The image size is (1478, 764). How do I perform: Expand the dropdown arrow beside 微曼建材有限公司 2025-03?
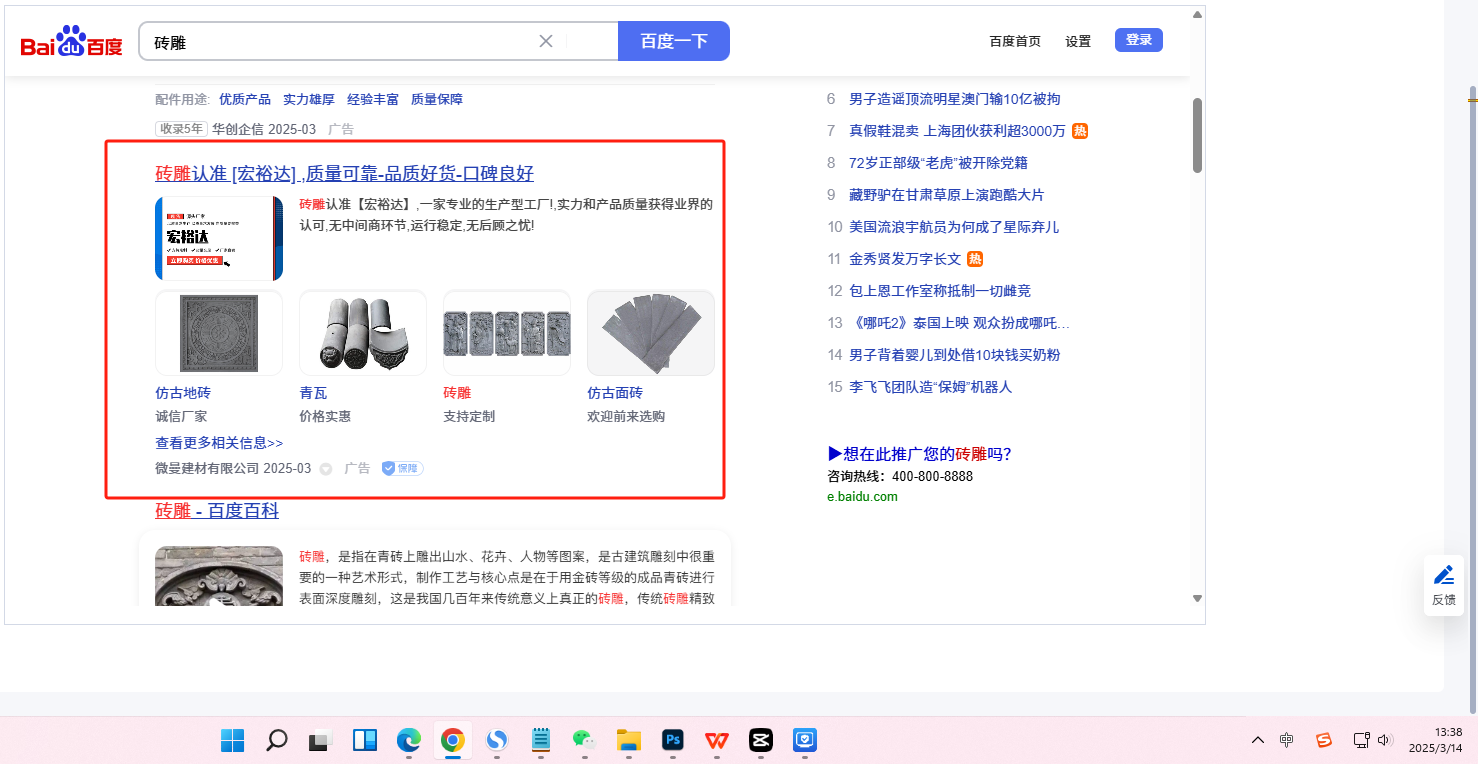click(326, 469)
